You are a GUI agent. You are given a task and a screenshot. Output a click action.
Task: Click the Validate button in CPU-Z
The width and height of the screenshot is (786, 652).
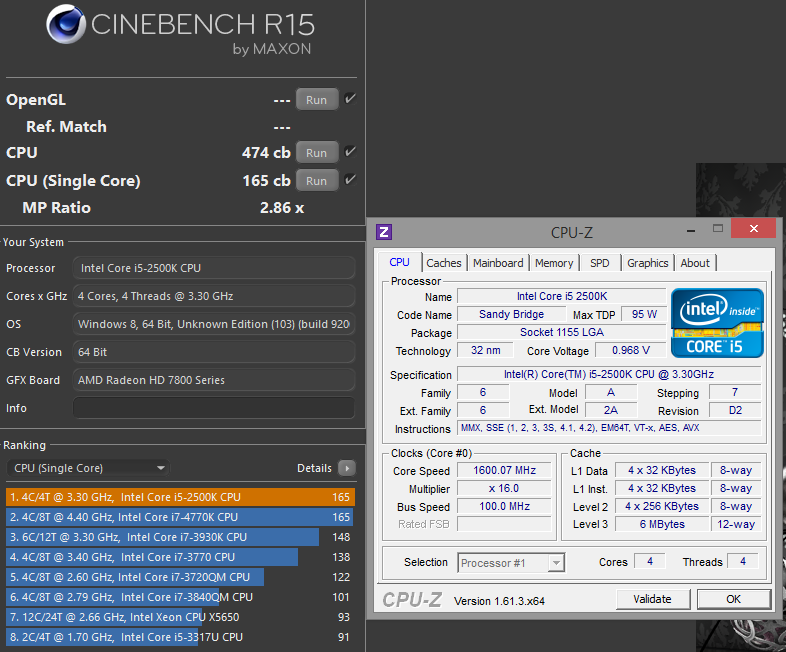[653, 599]
